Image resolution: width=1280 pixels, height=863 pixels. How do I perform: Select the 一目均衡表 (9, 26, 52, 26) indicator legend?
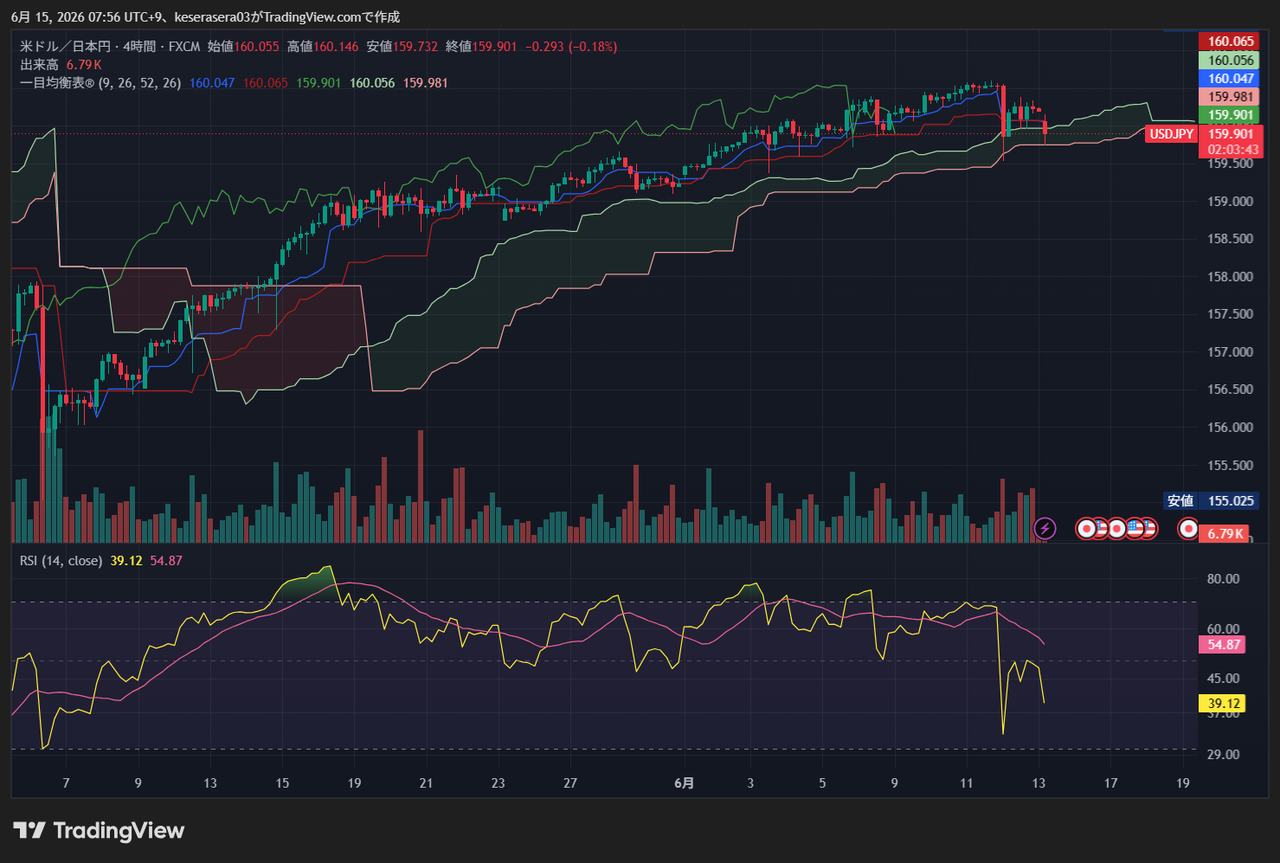click(100, 83)
